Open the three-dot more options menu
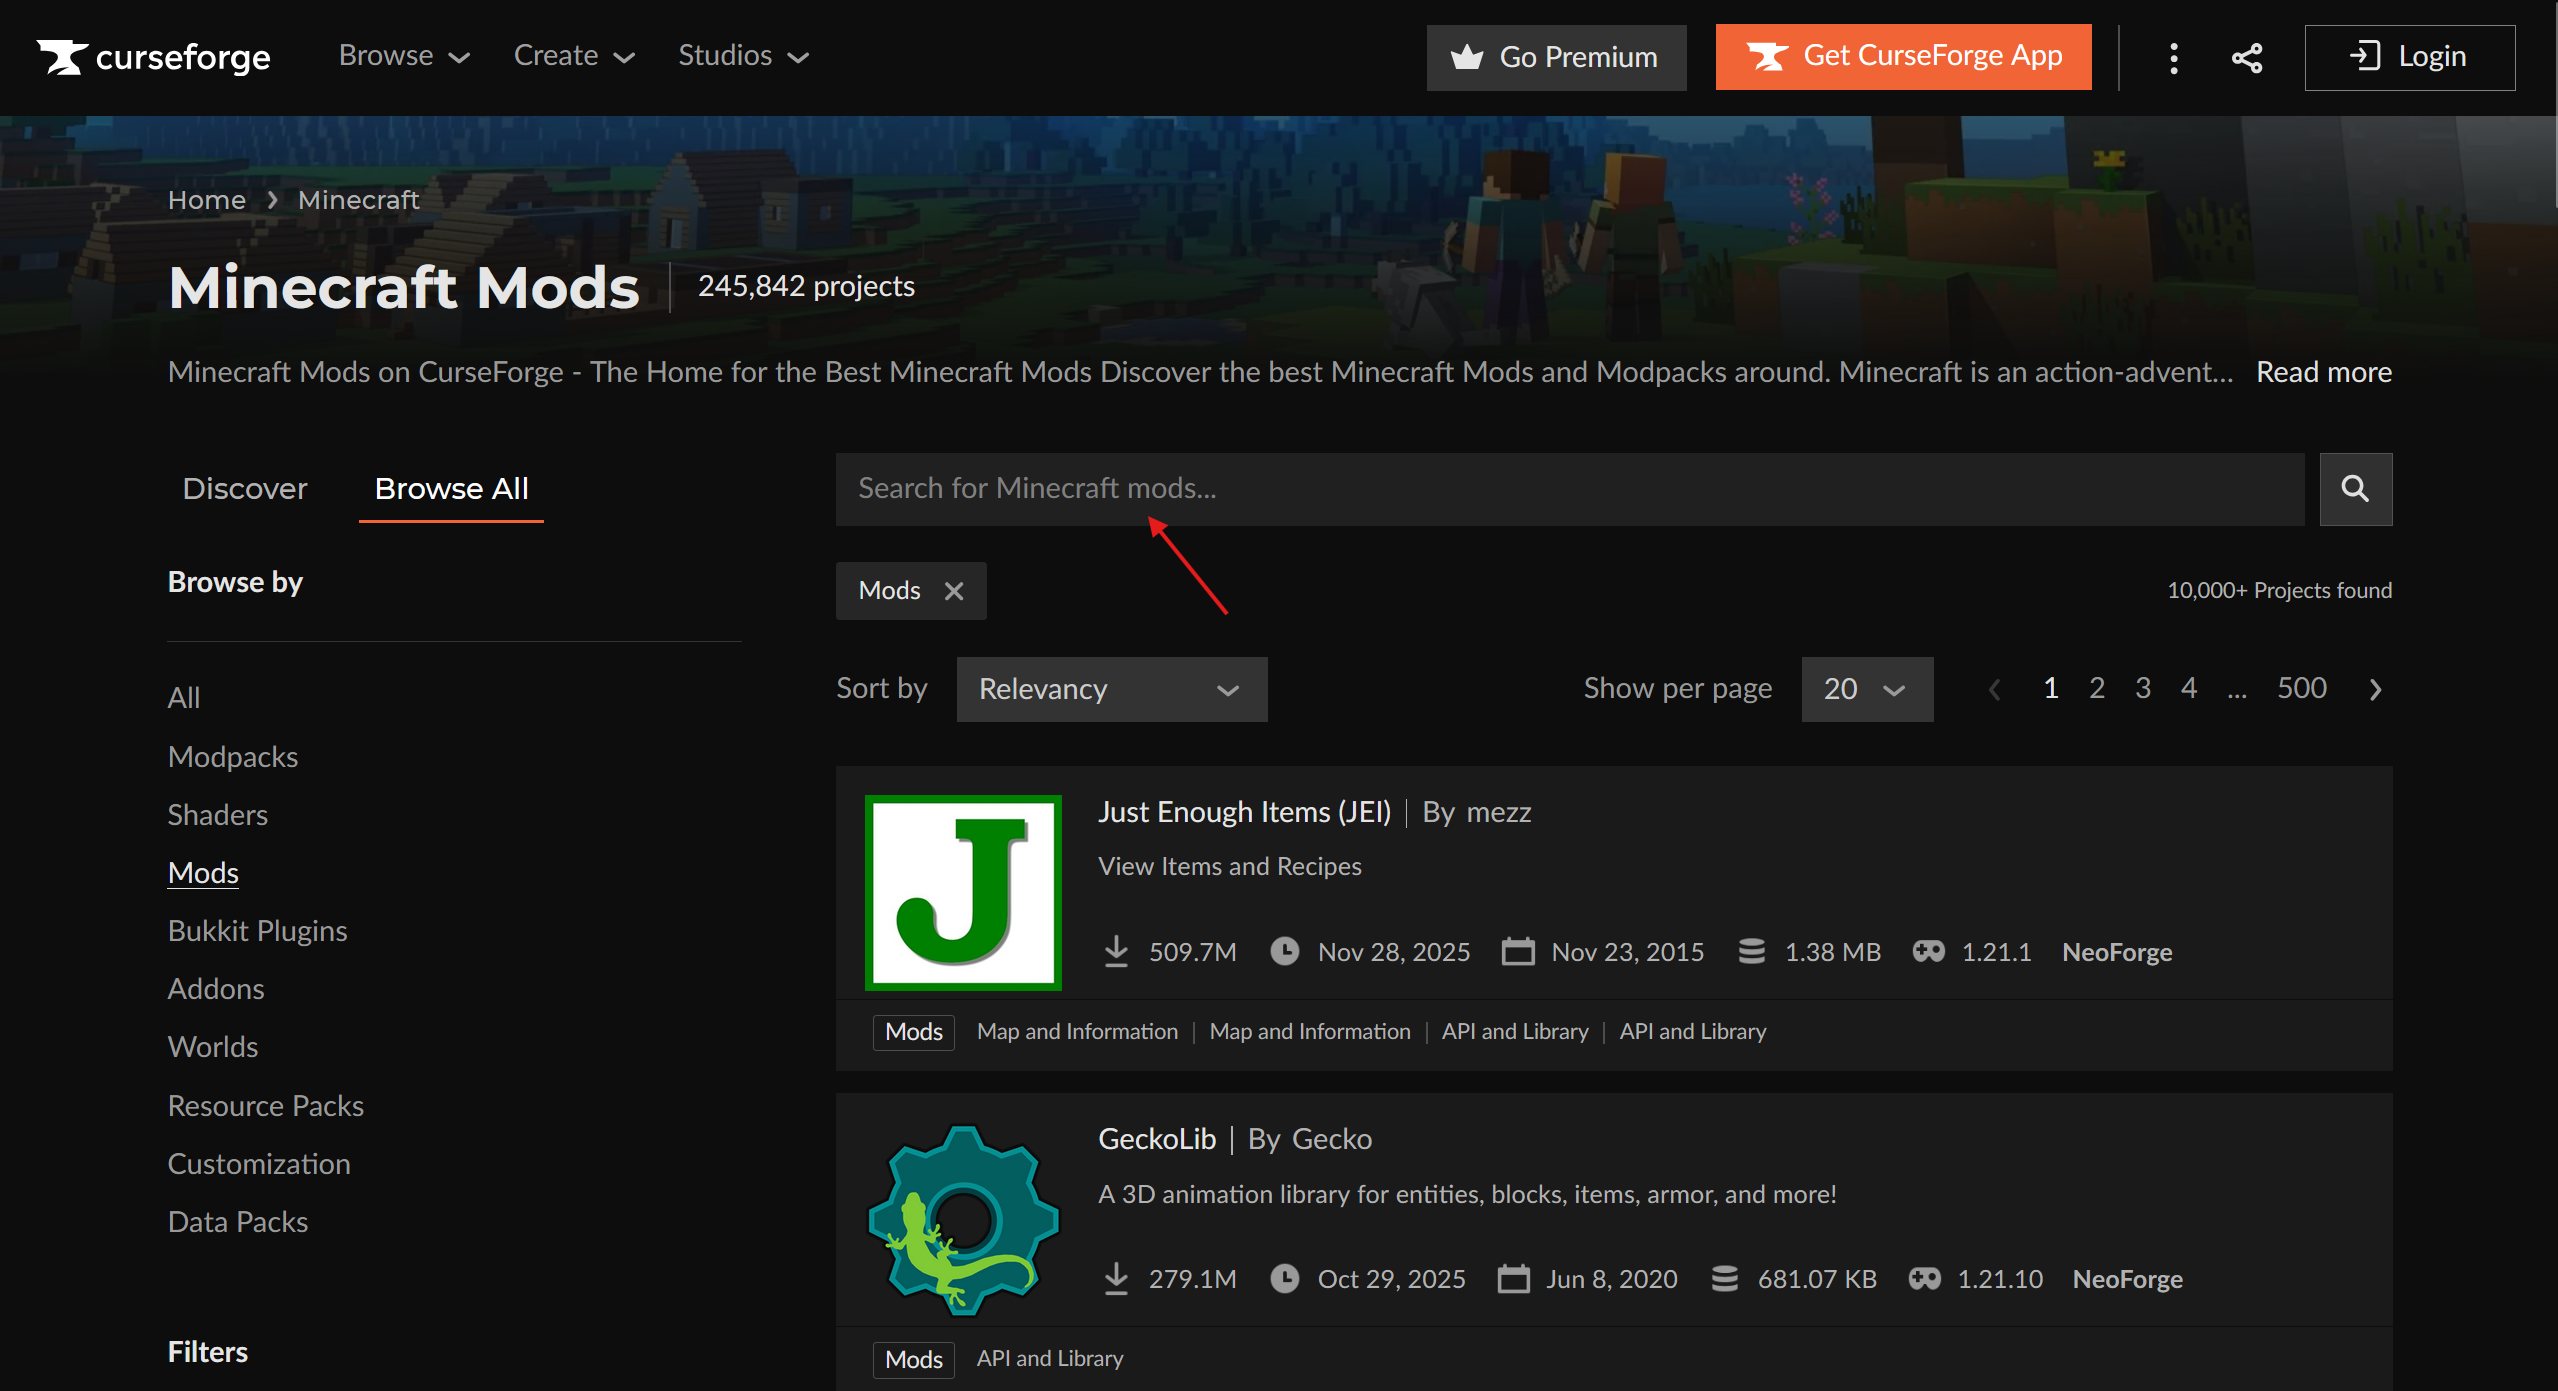Viewport: 2558px width, 1391px height. click(2173, 58)
